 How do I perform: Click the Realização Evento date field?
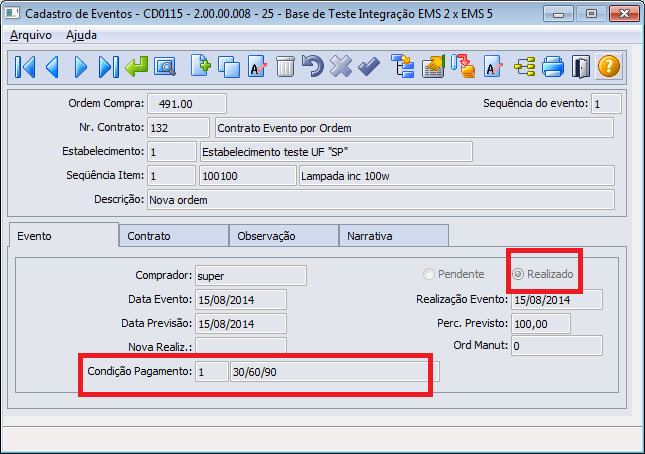coord(557,300)
